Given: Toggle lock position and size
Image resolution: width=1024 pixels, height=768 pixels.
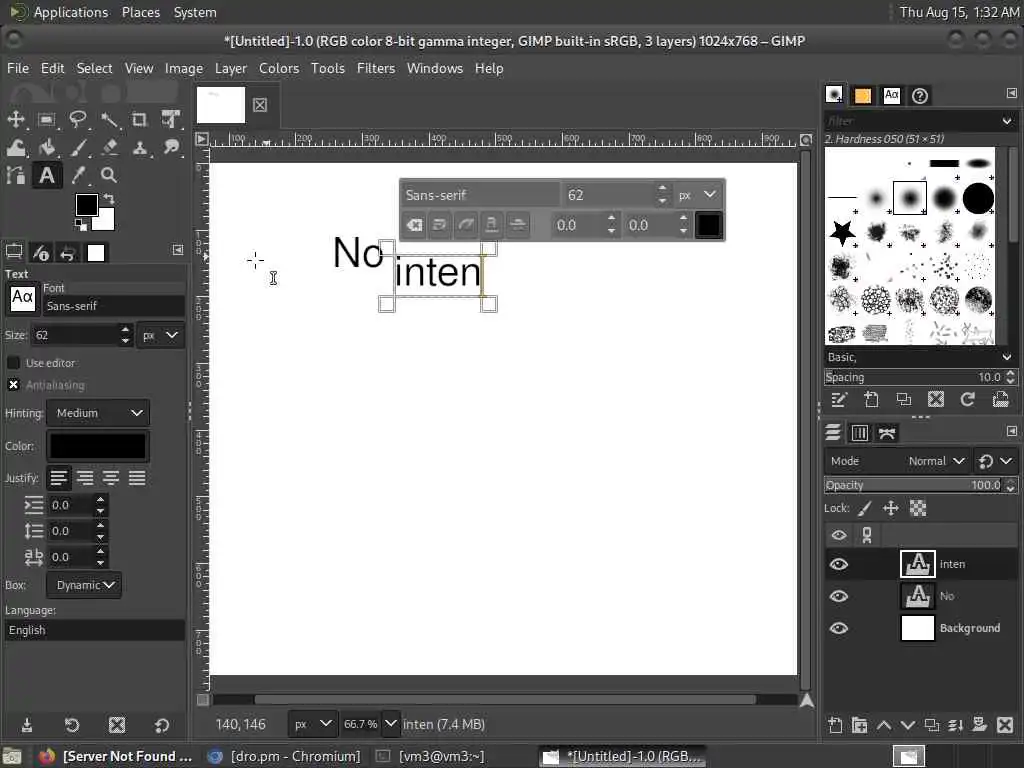Looking at the screenshot, I should [891, 508].
